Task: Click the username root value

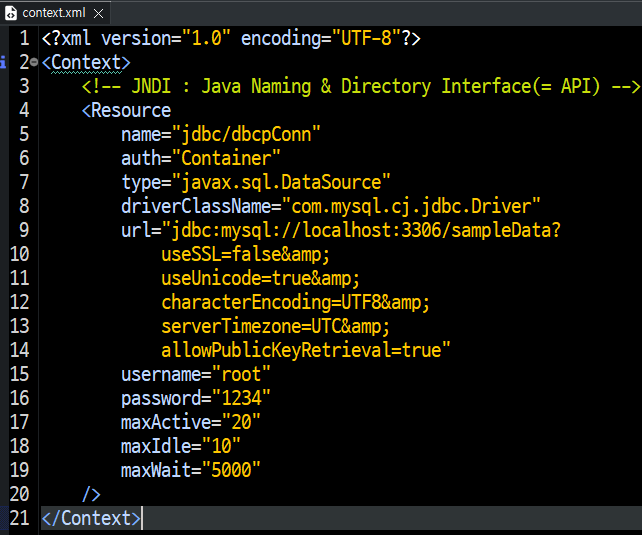Action: (241, 374)
